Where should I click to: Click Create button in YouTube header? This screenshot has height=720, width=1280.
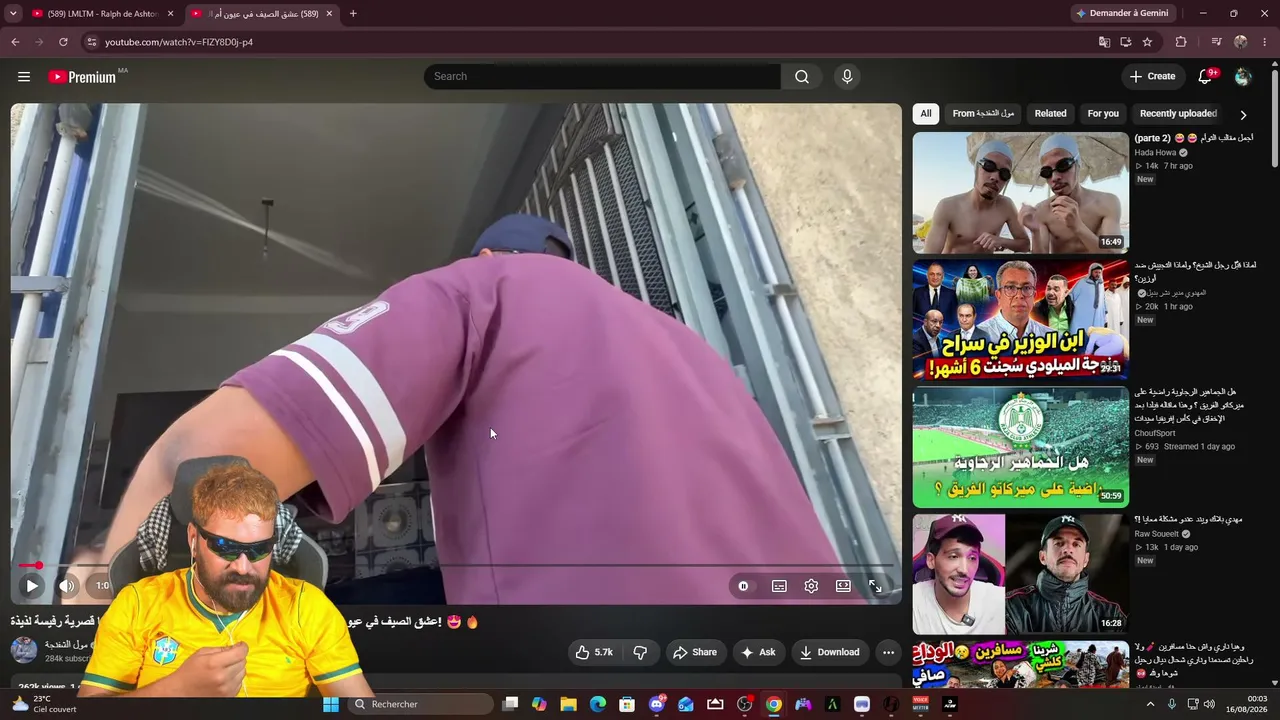(1152, 77)
